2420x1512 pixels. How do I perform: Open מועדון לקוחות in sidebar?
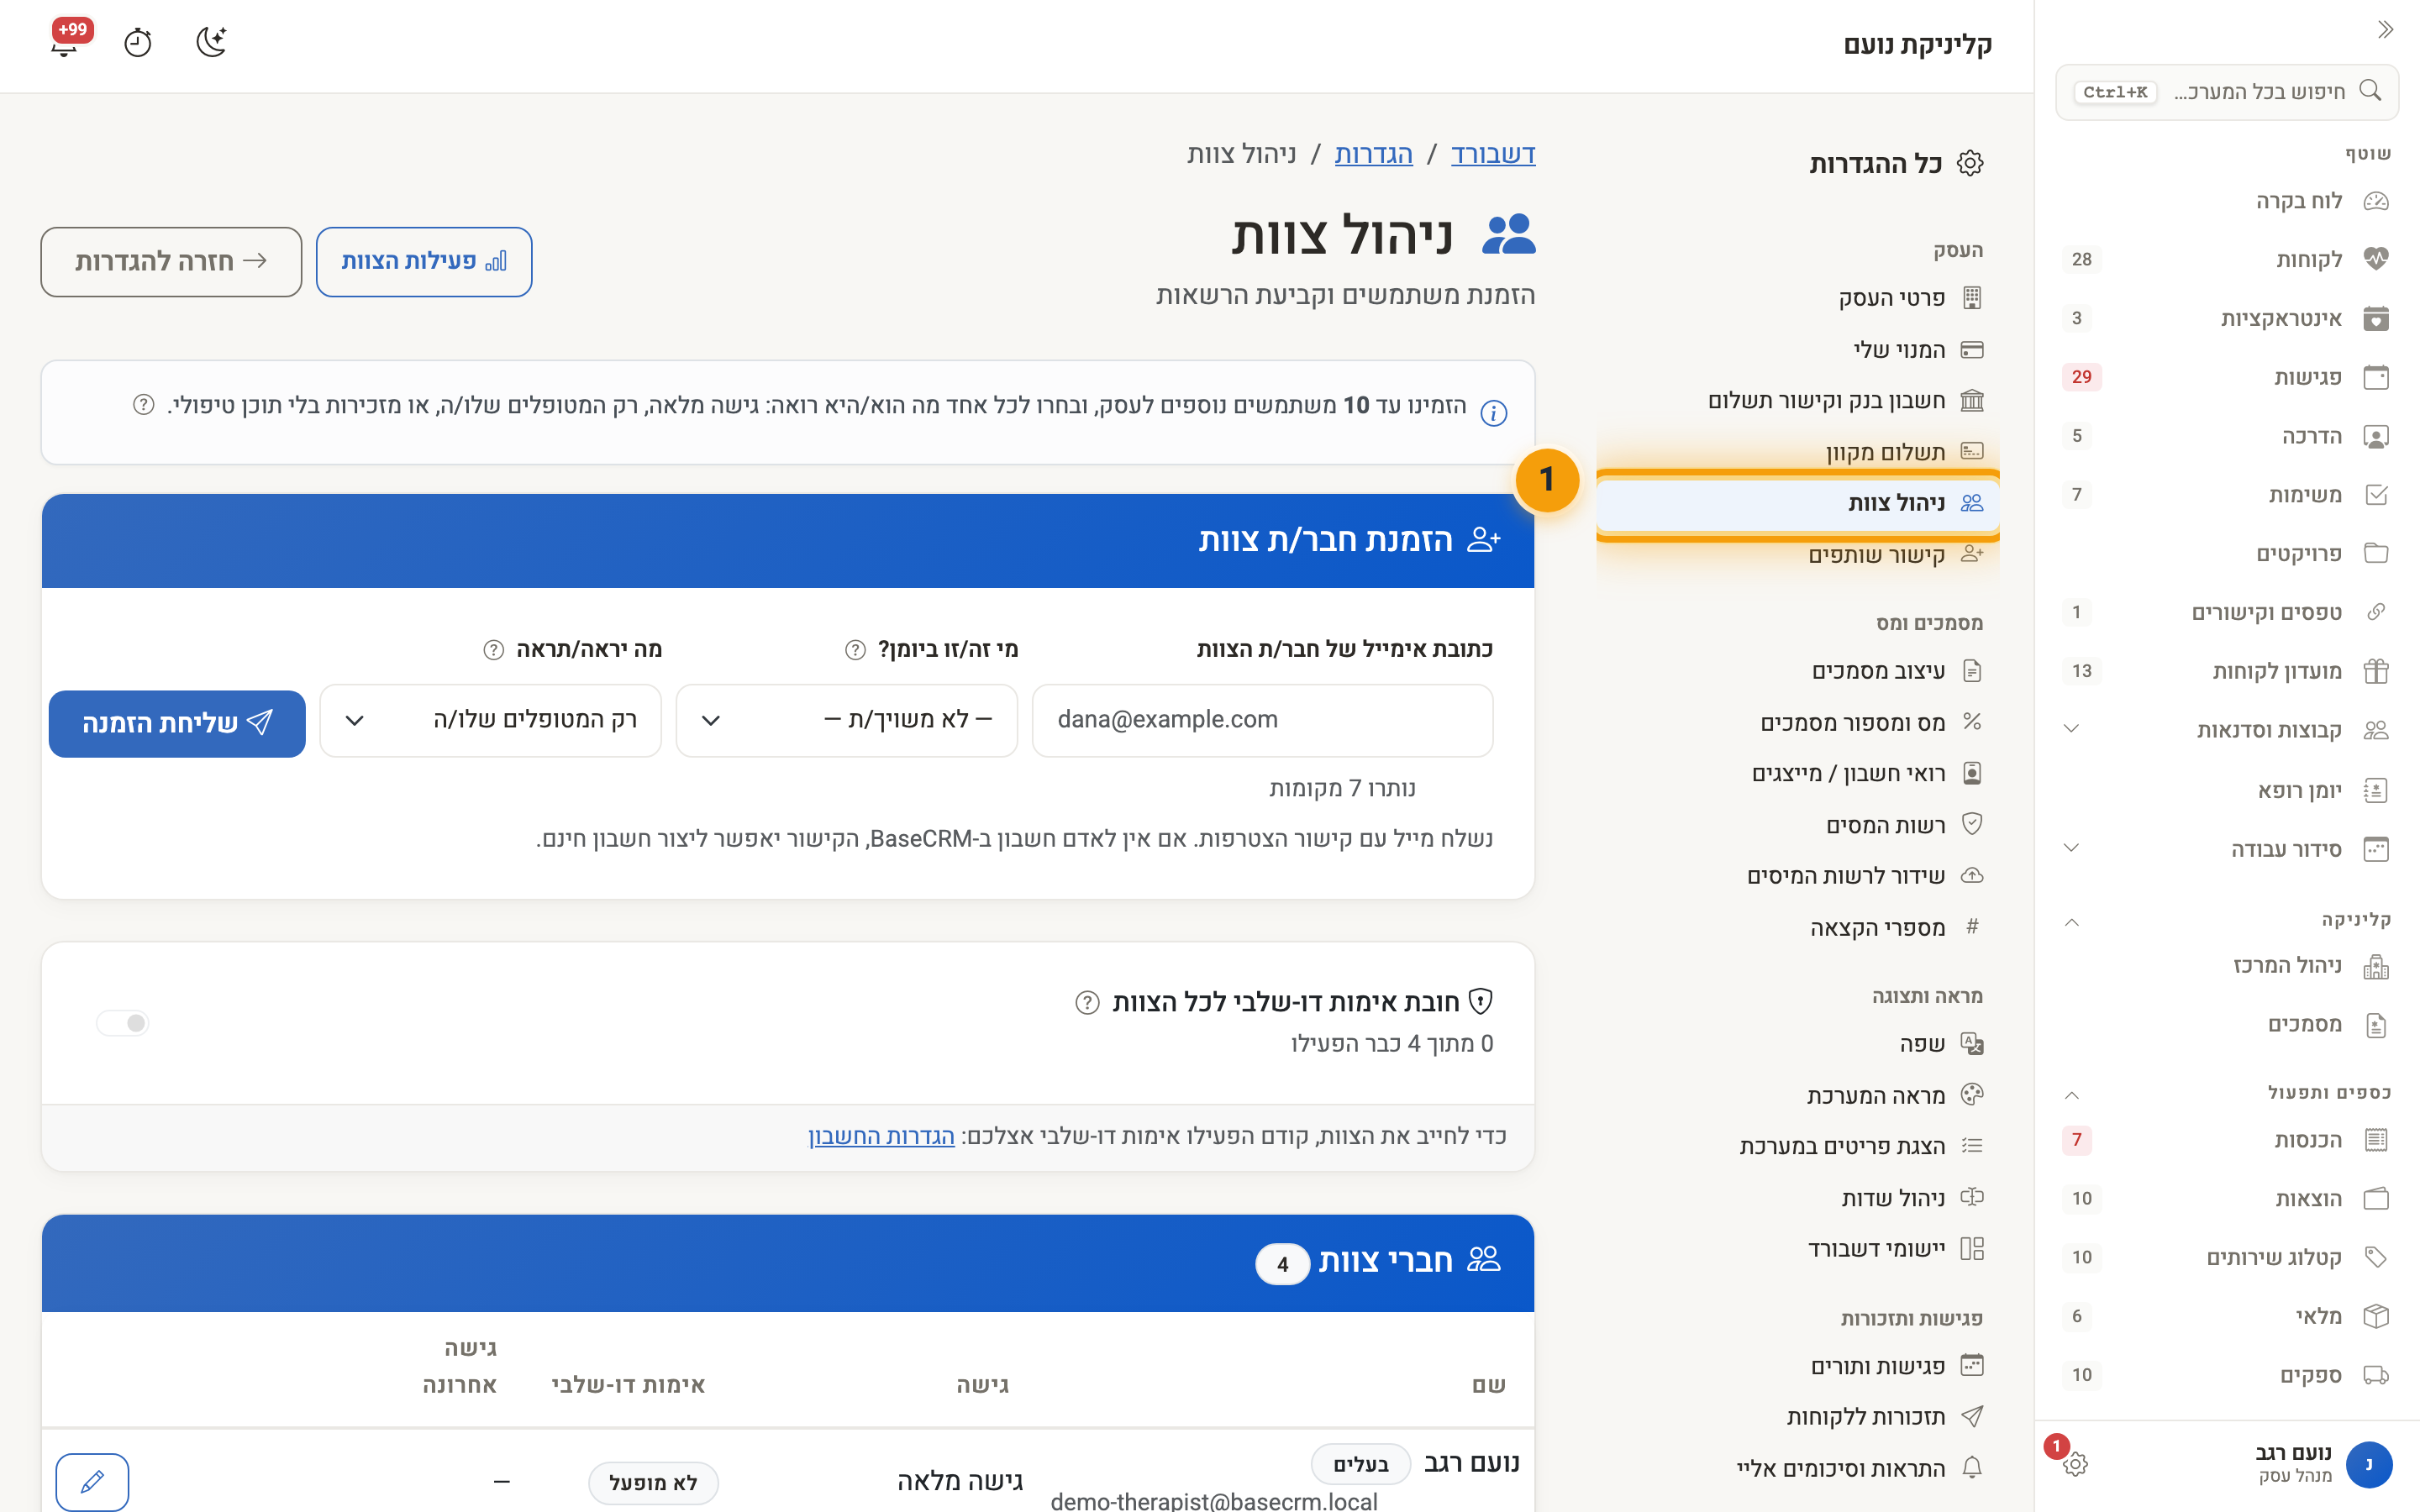(x=2226, y=671)
